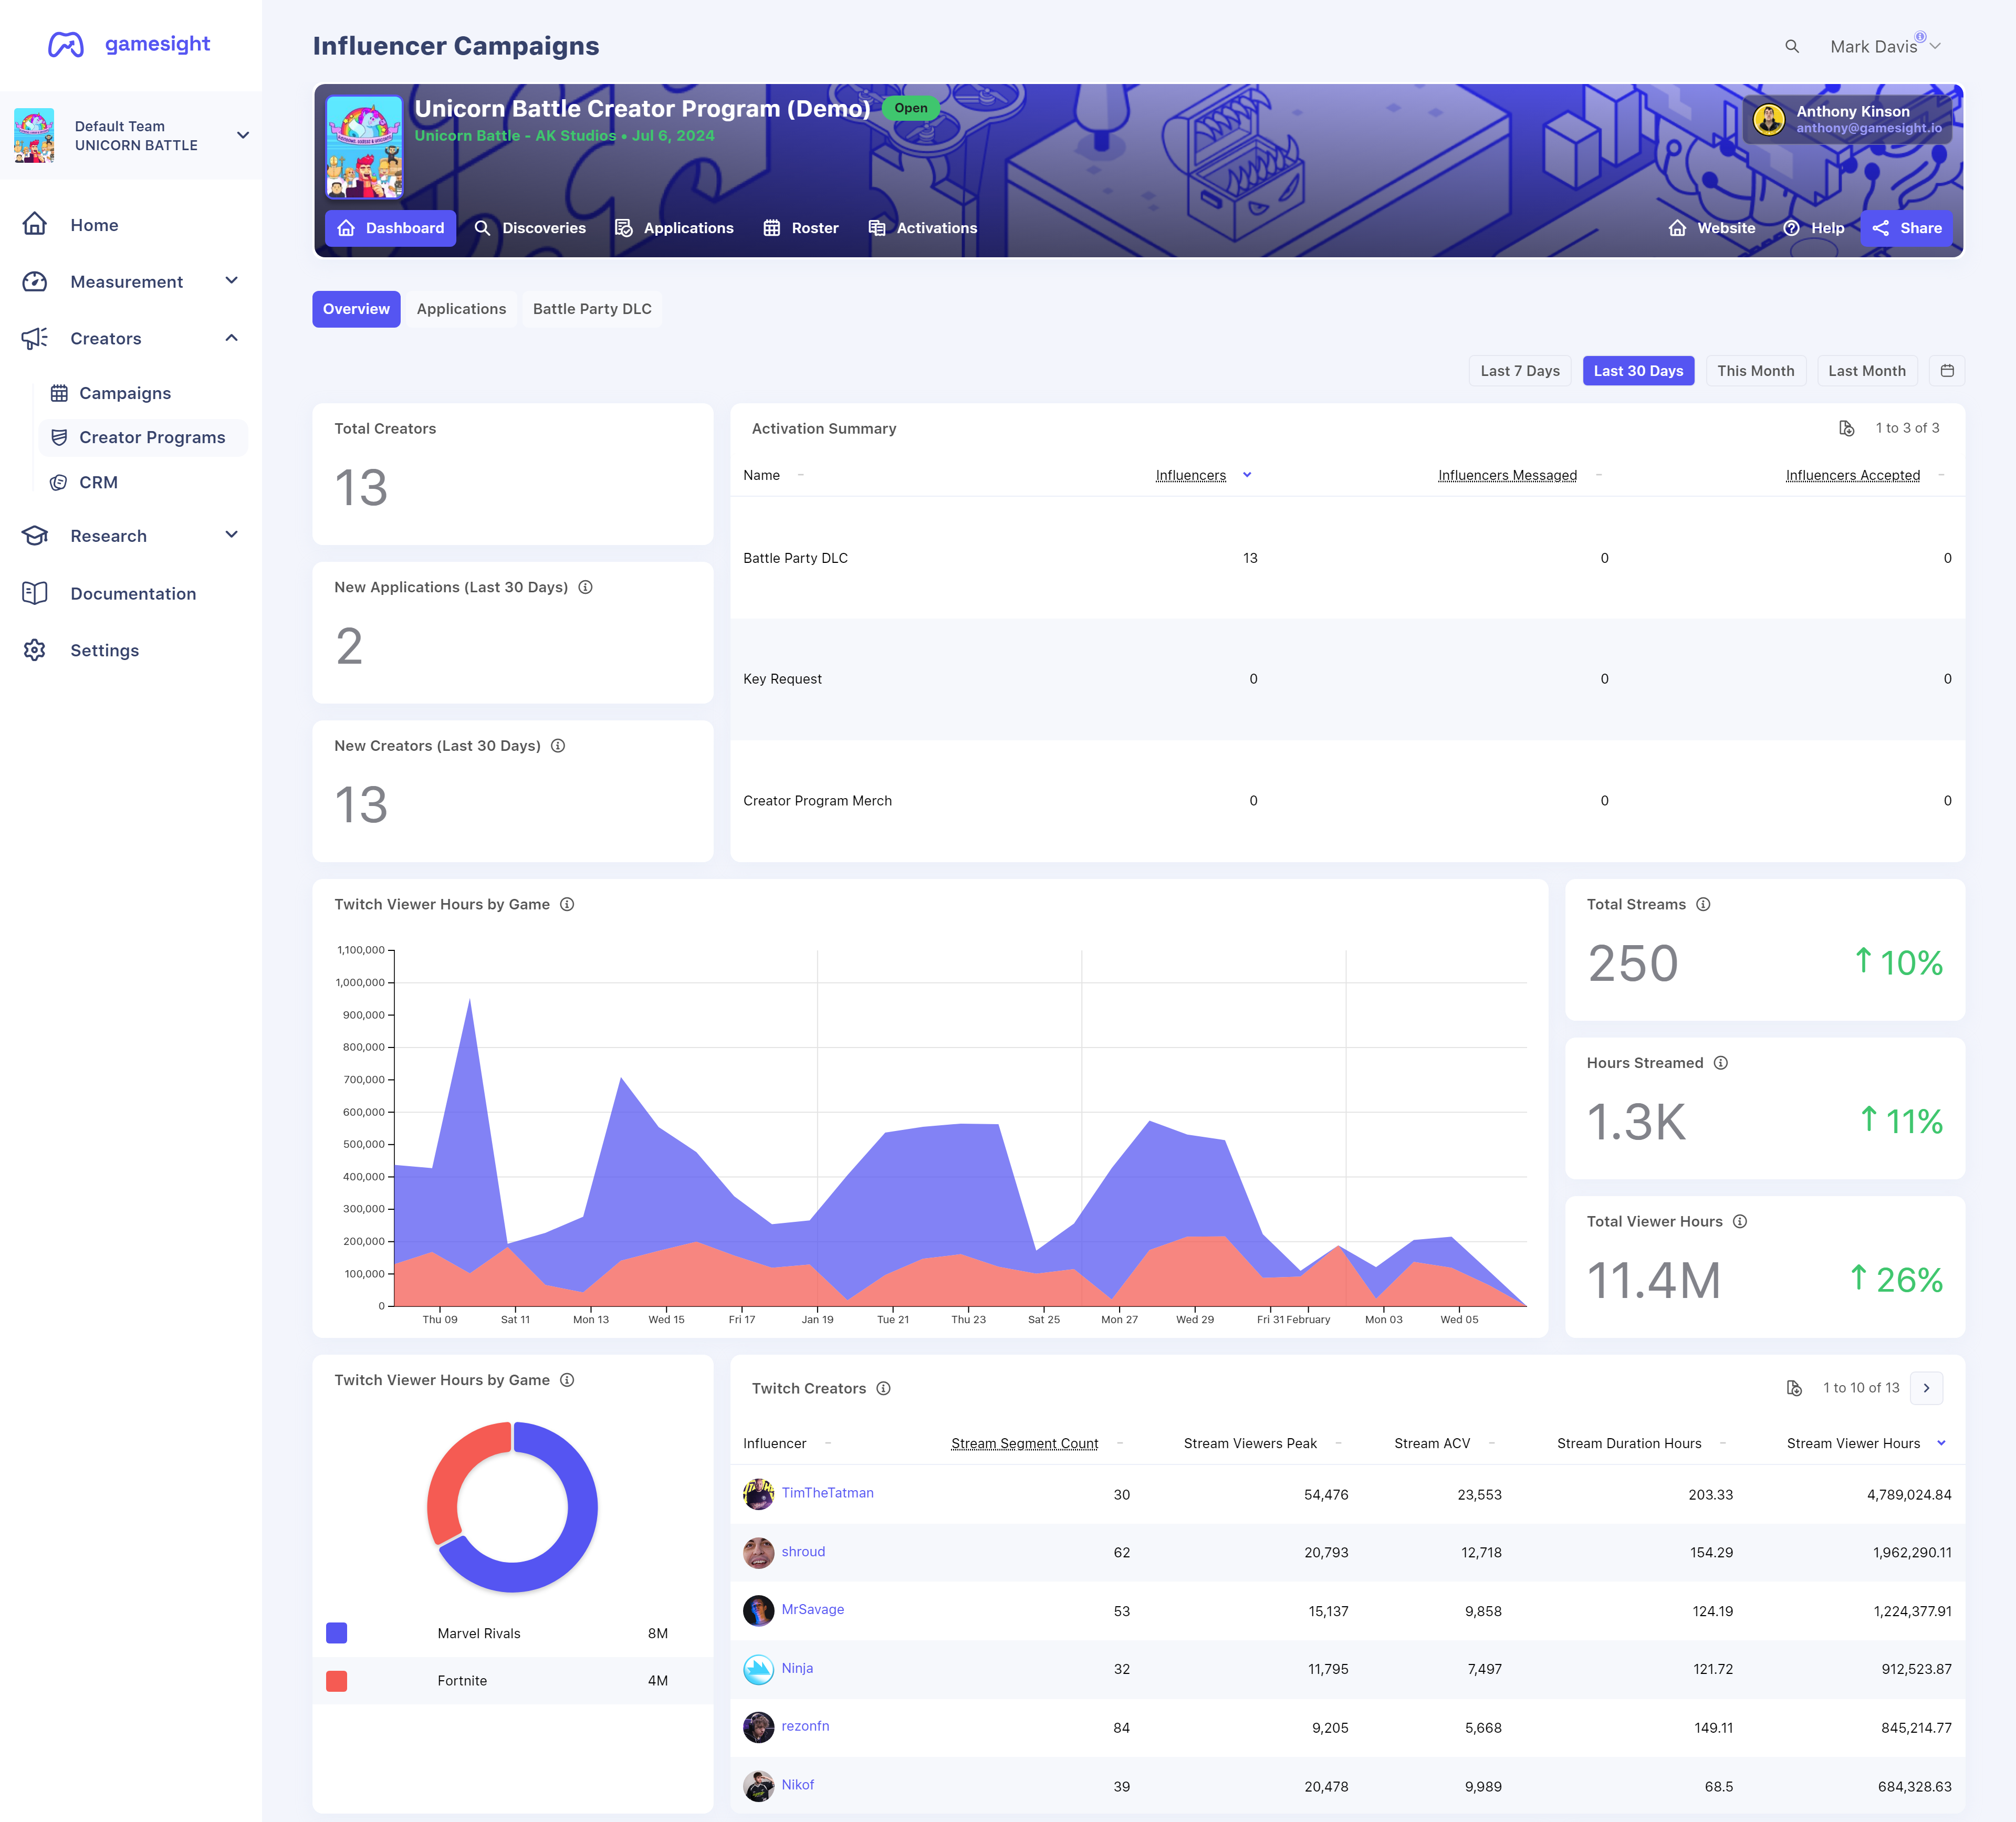The width and height of the screenshot is (2016, 1822).
Task: Click the Campaigns calendar icon
Action: click(x=59, y=393)
